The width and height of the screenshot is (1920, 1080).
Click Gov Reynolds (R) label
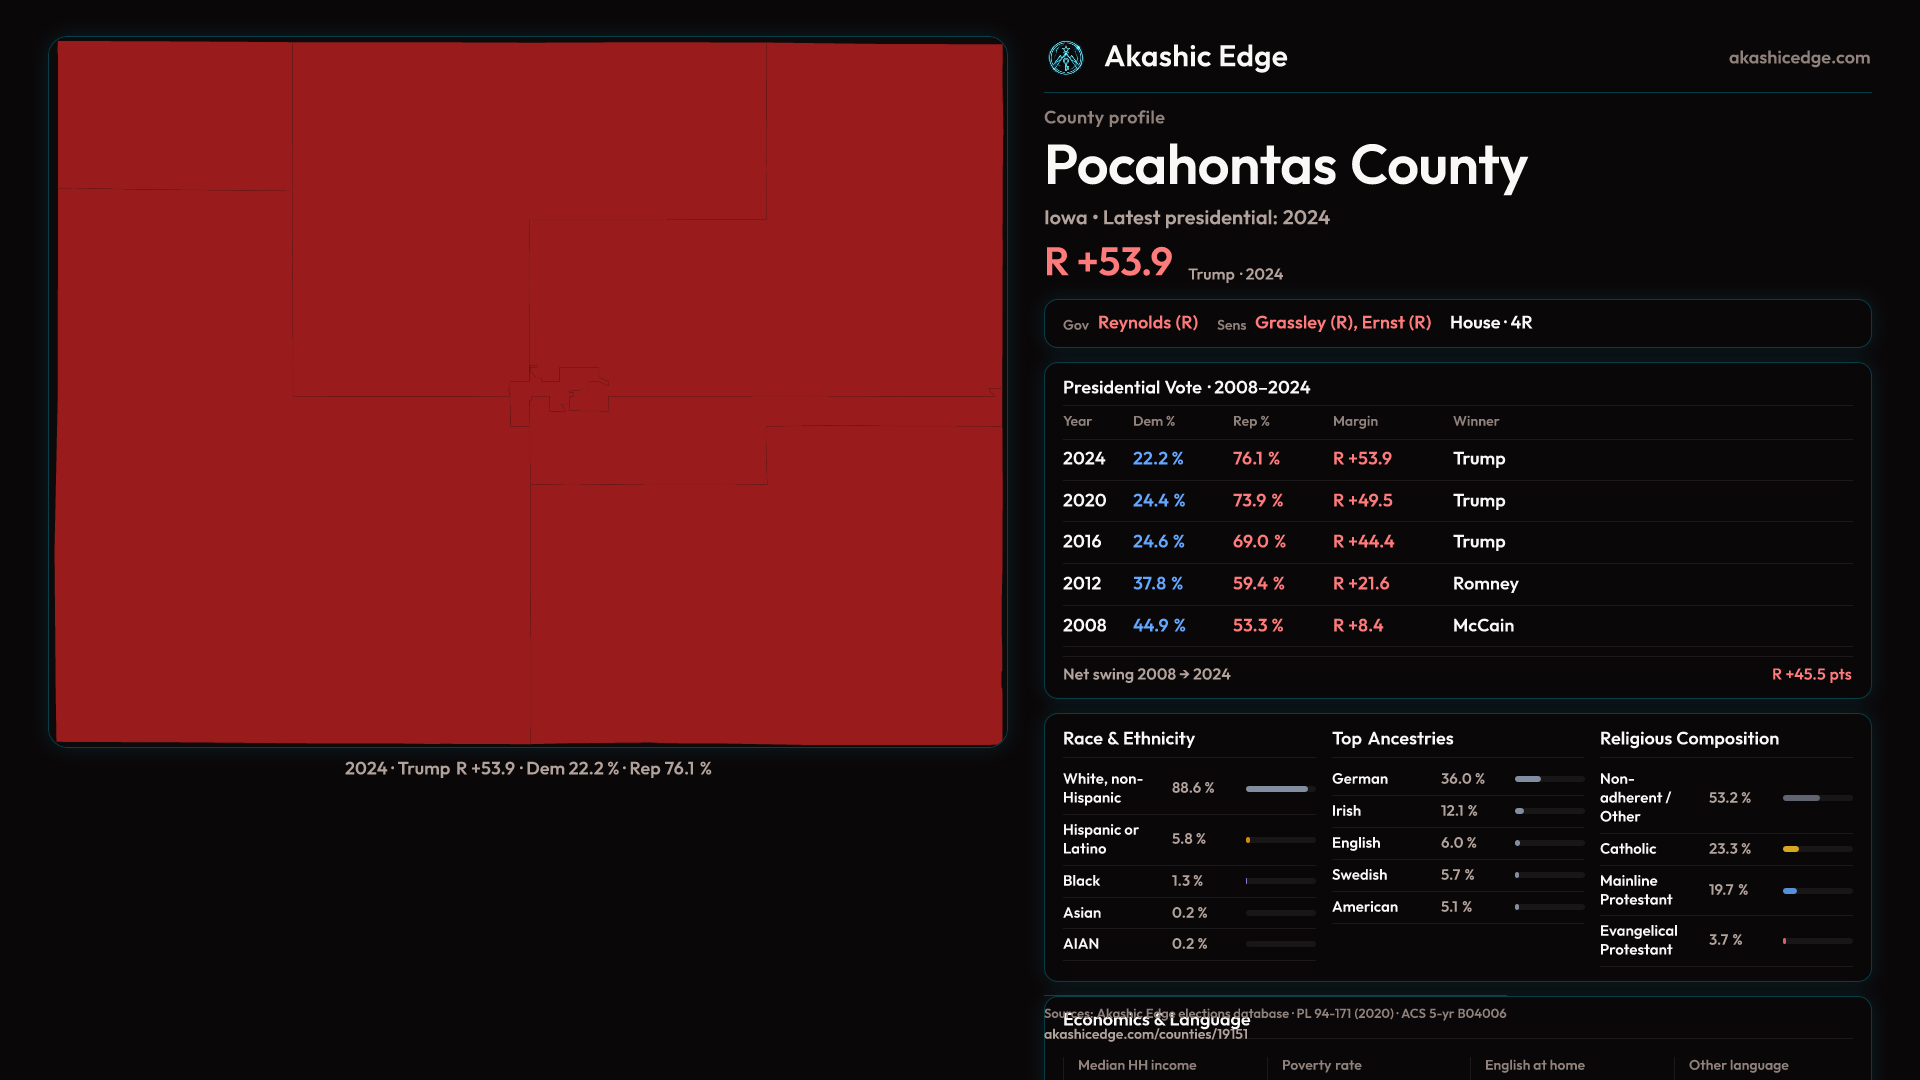(x=1146, y=323)
